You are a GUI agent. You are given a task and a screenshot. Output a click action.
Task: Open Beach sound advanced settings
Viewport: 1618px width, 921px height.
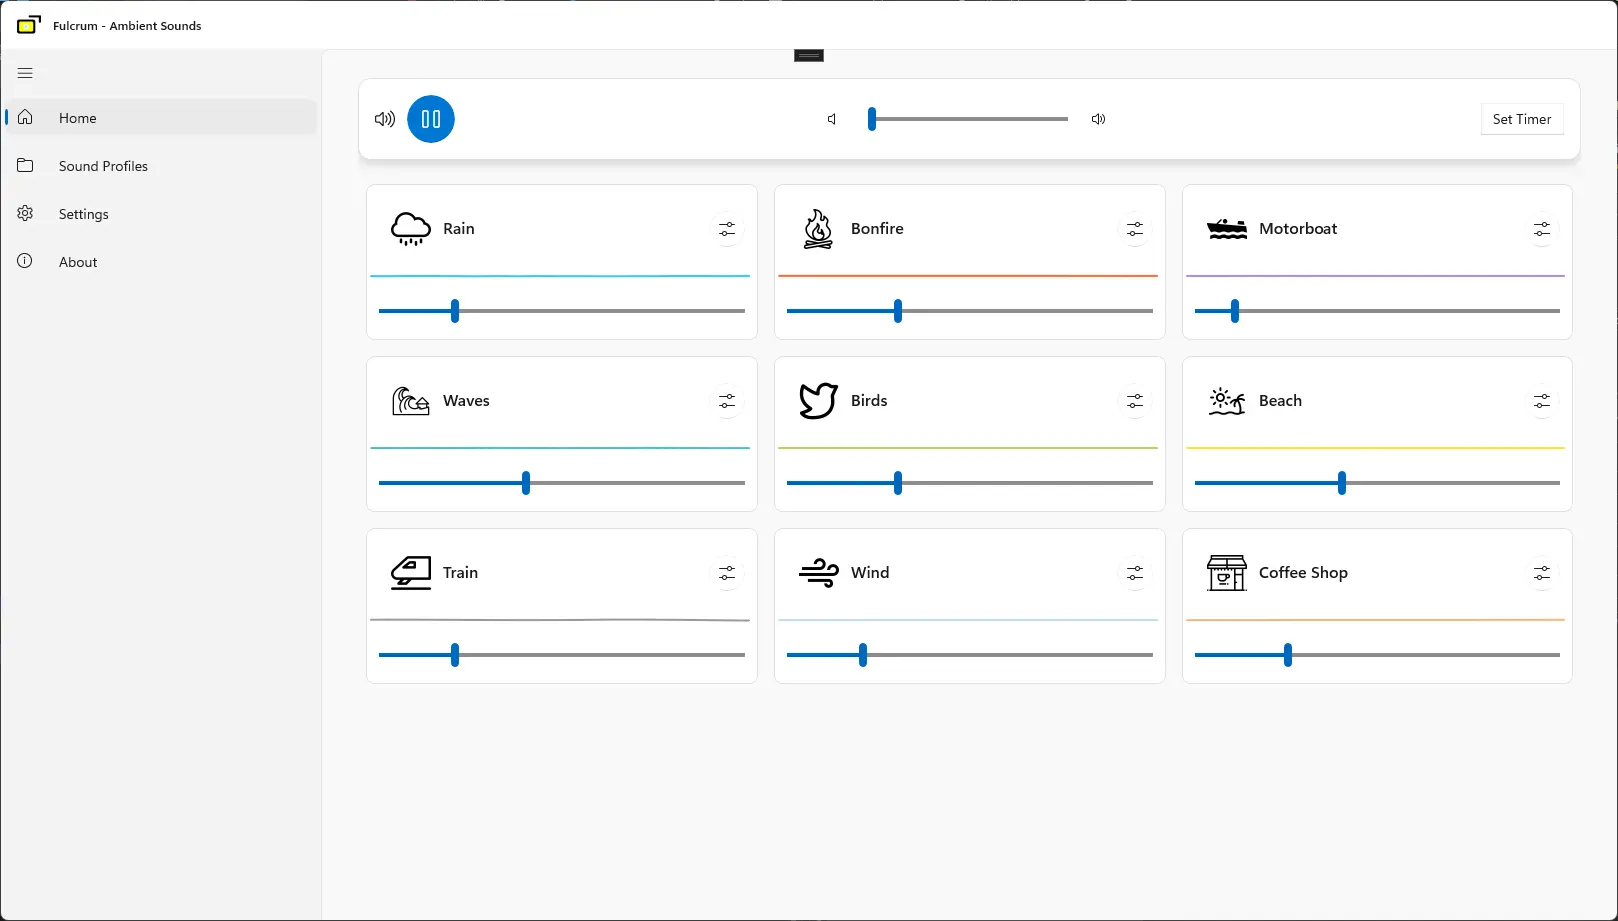pos(1542,401)
